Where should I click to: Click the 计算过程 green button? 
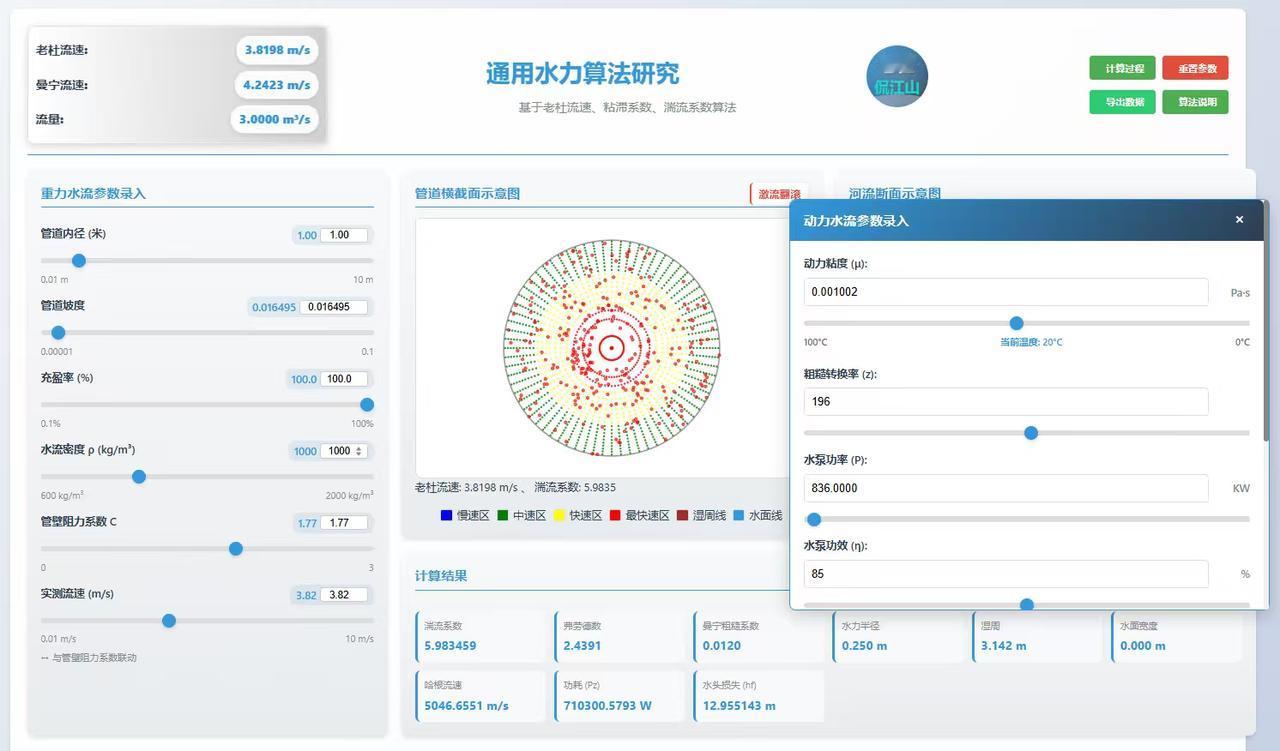pyautogui.click(x=1120, y=67)
